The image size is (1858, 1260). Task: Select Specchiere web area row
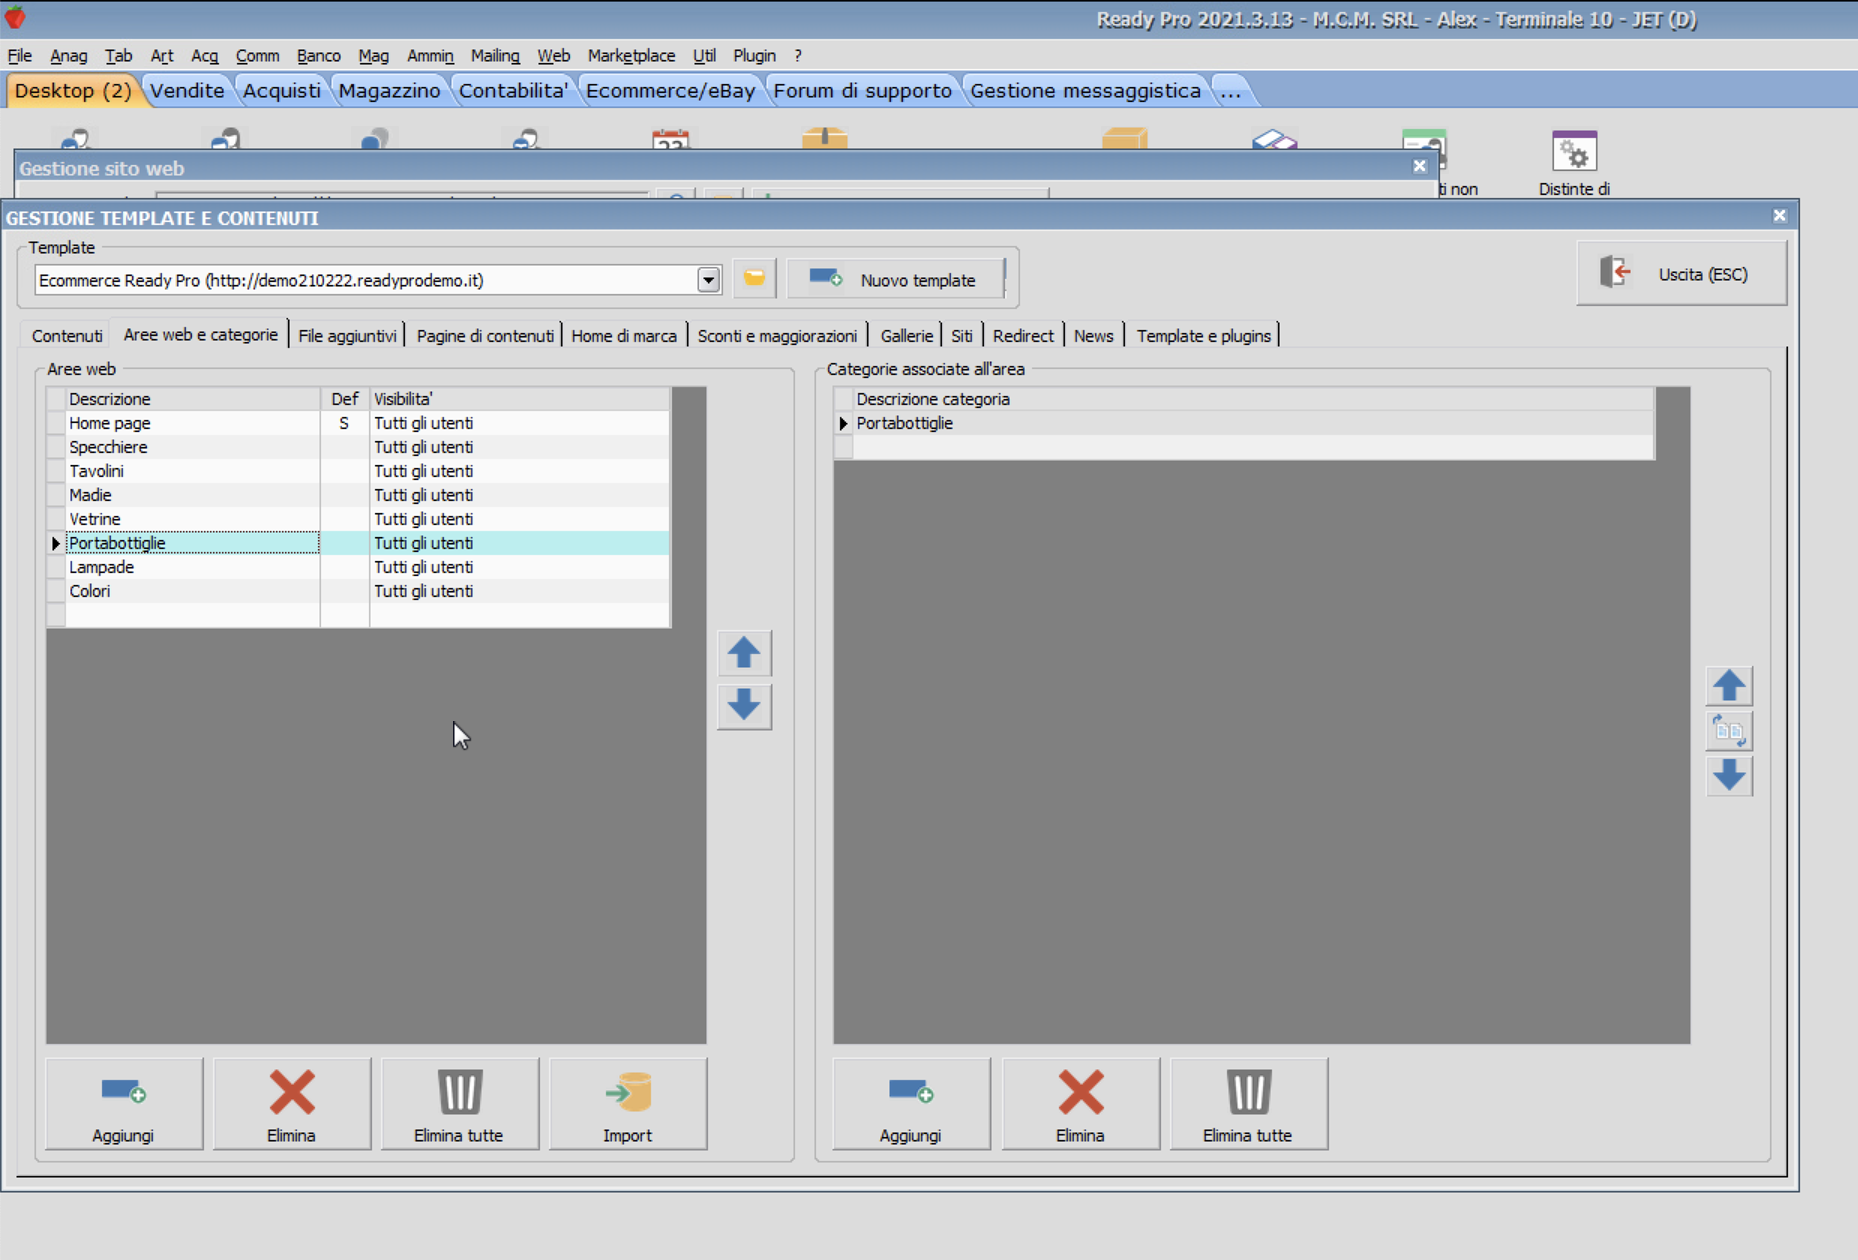[x=358, y=447]
